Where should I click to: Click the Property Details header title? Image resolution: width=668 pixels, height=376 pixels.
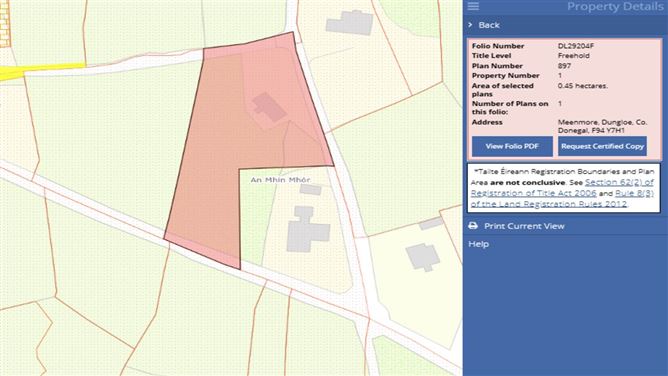[615, 6]
